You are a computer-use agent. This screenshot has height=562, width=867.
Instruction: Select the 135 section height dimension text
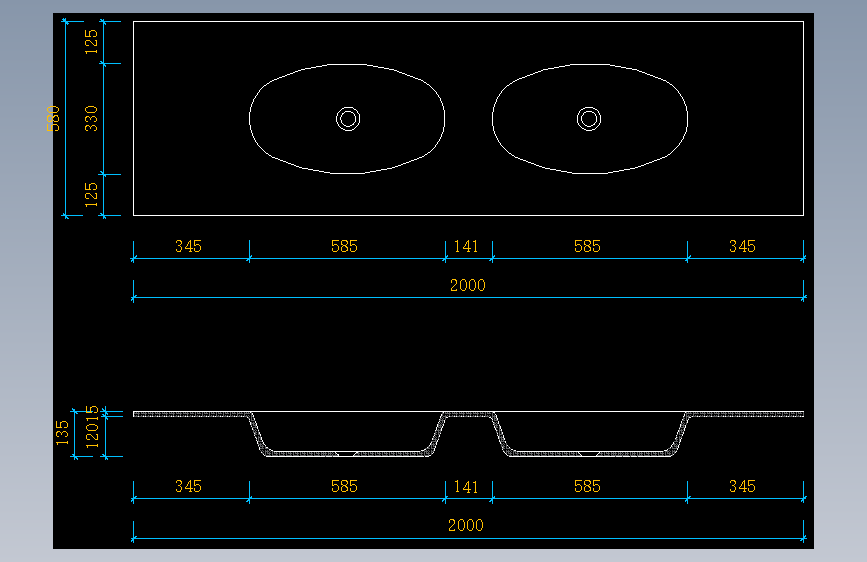(x=62, y=433)
